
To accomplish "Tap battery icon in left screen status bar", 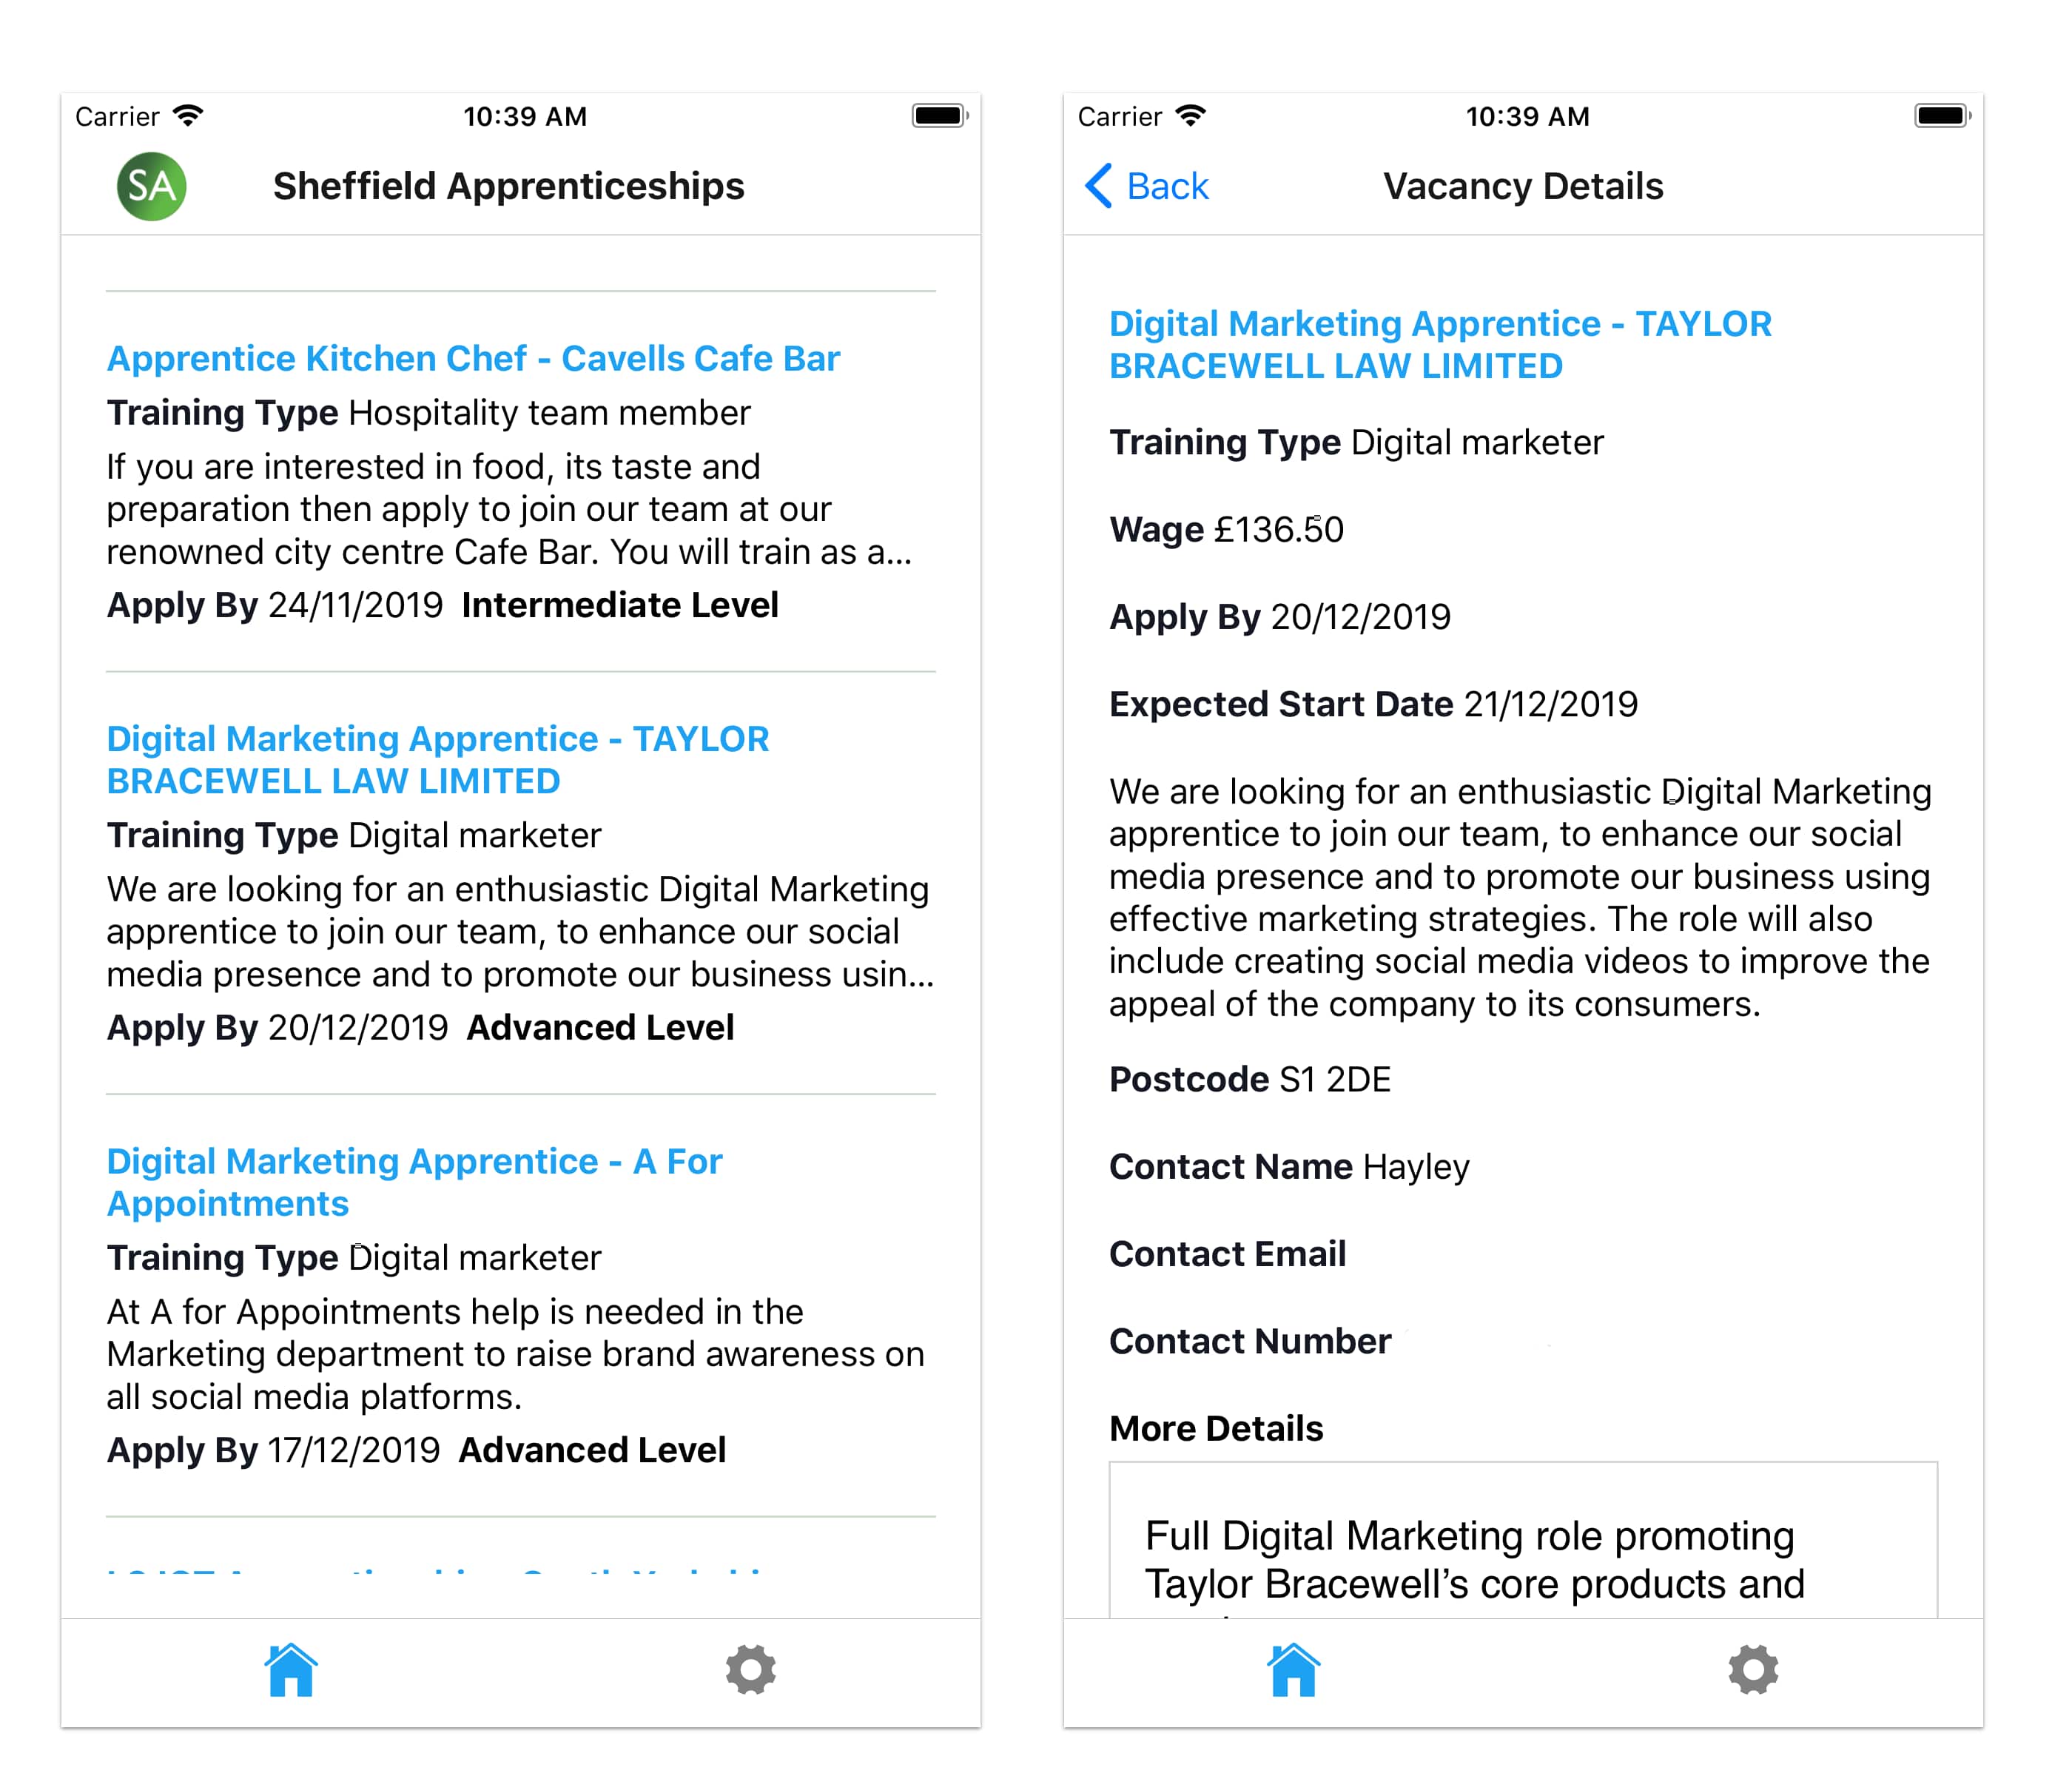I will (939, 116).
